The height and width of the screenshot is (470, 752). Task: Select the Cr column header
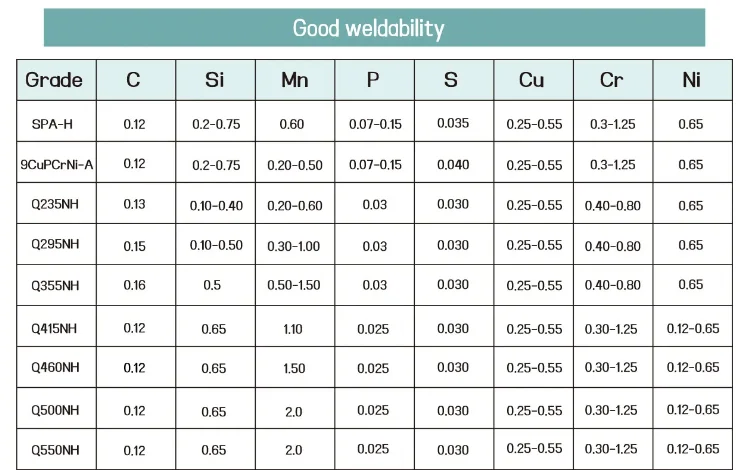tap(611, 80)
